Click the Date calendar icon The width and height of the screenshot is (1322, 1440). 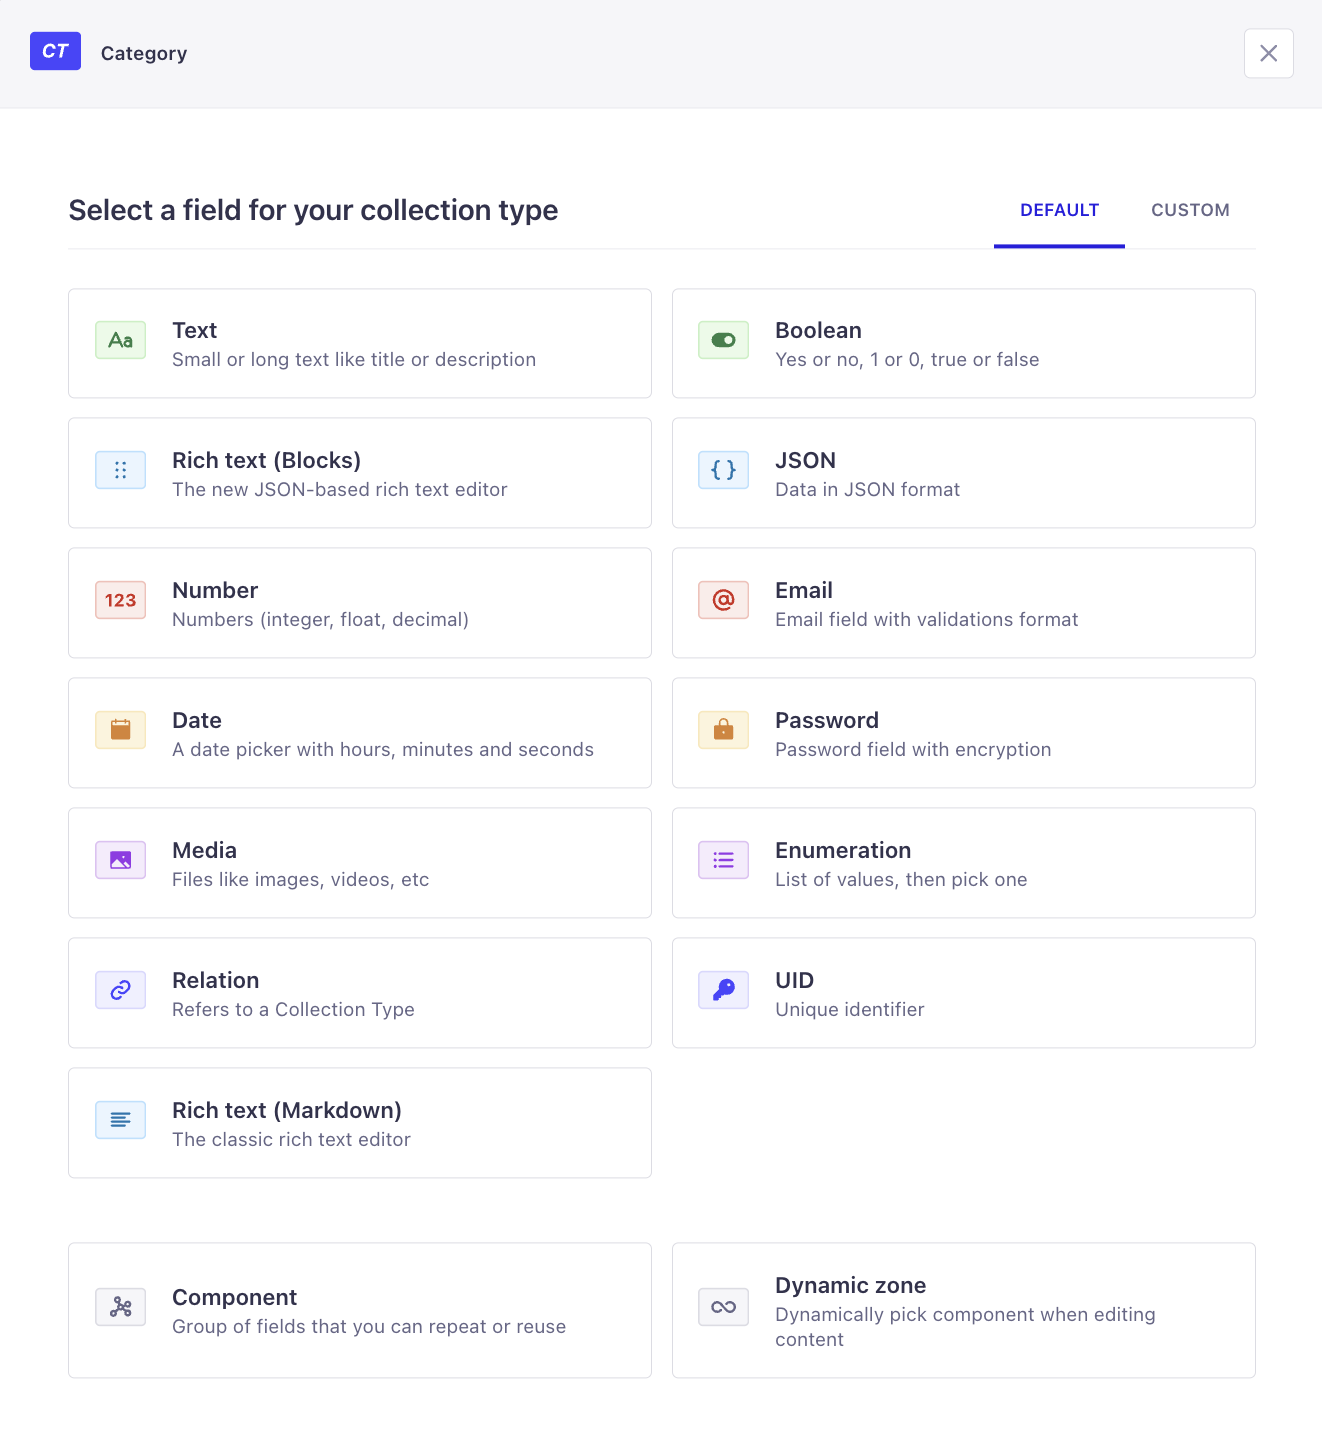click(x=121, y=730)
